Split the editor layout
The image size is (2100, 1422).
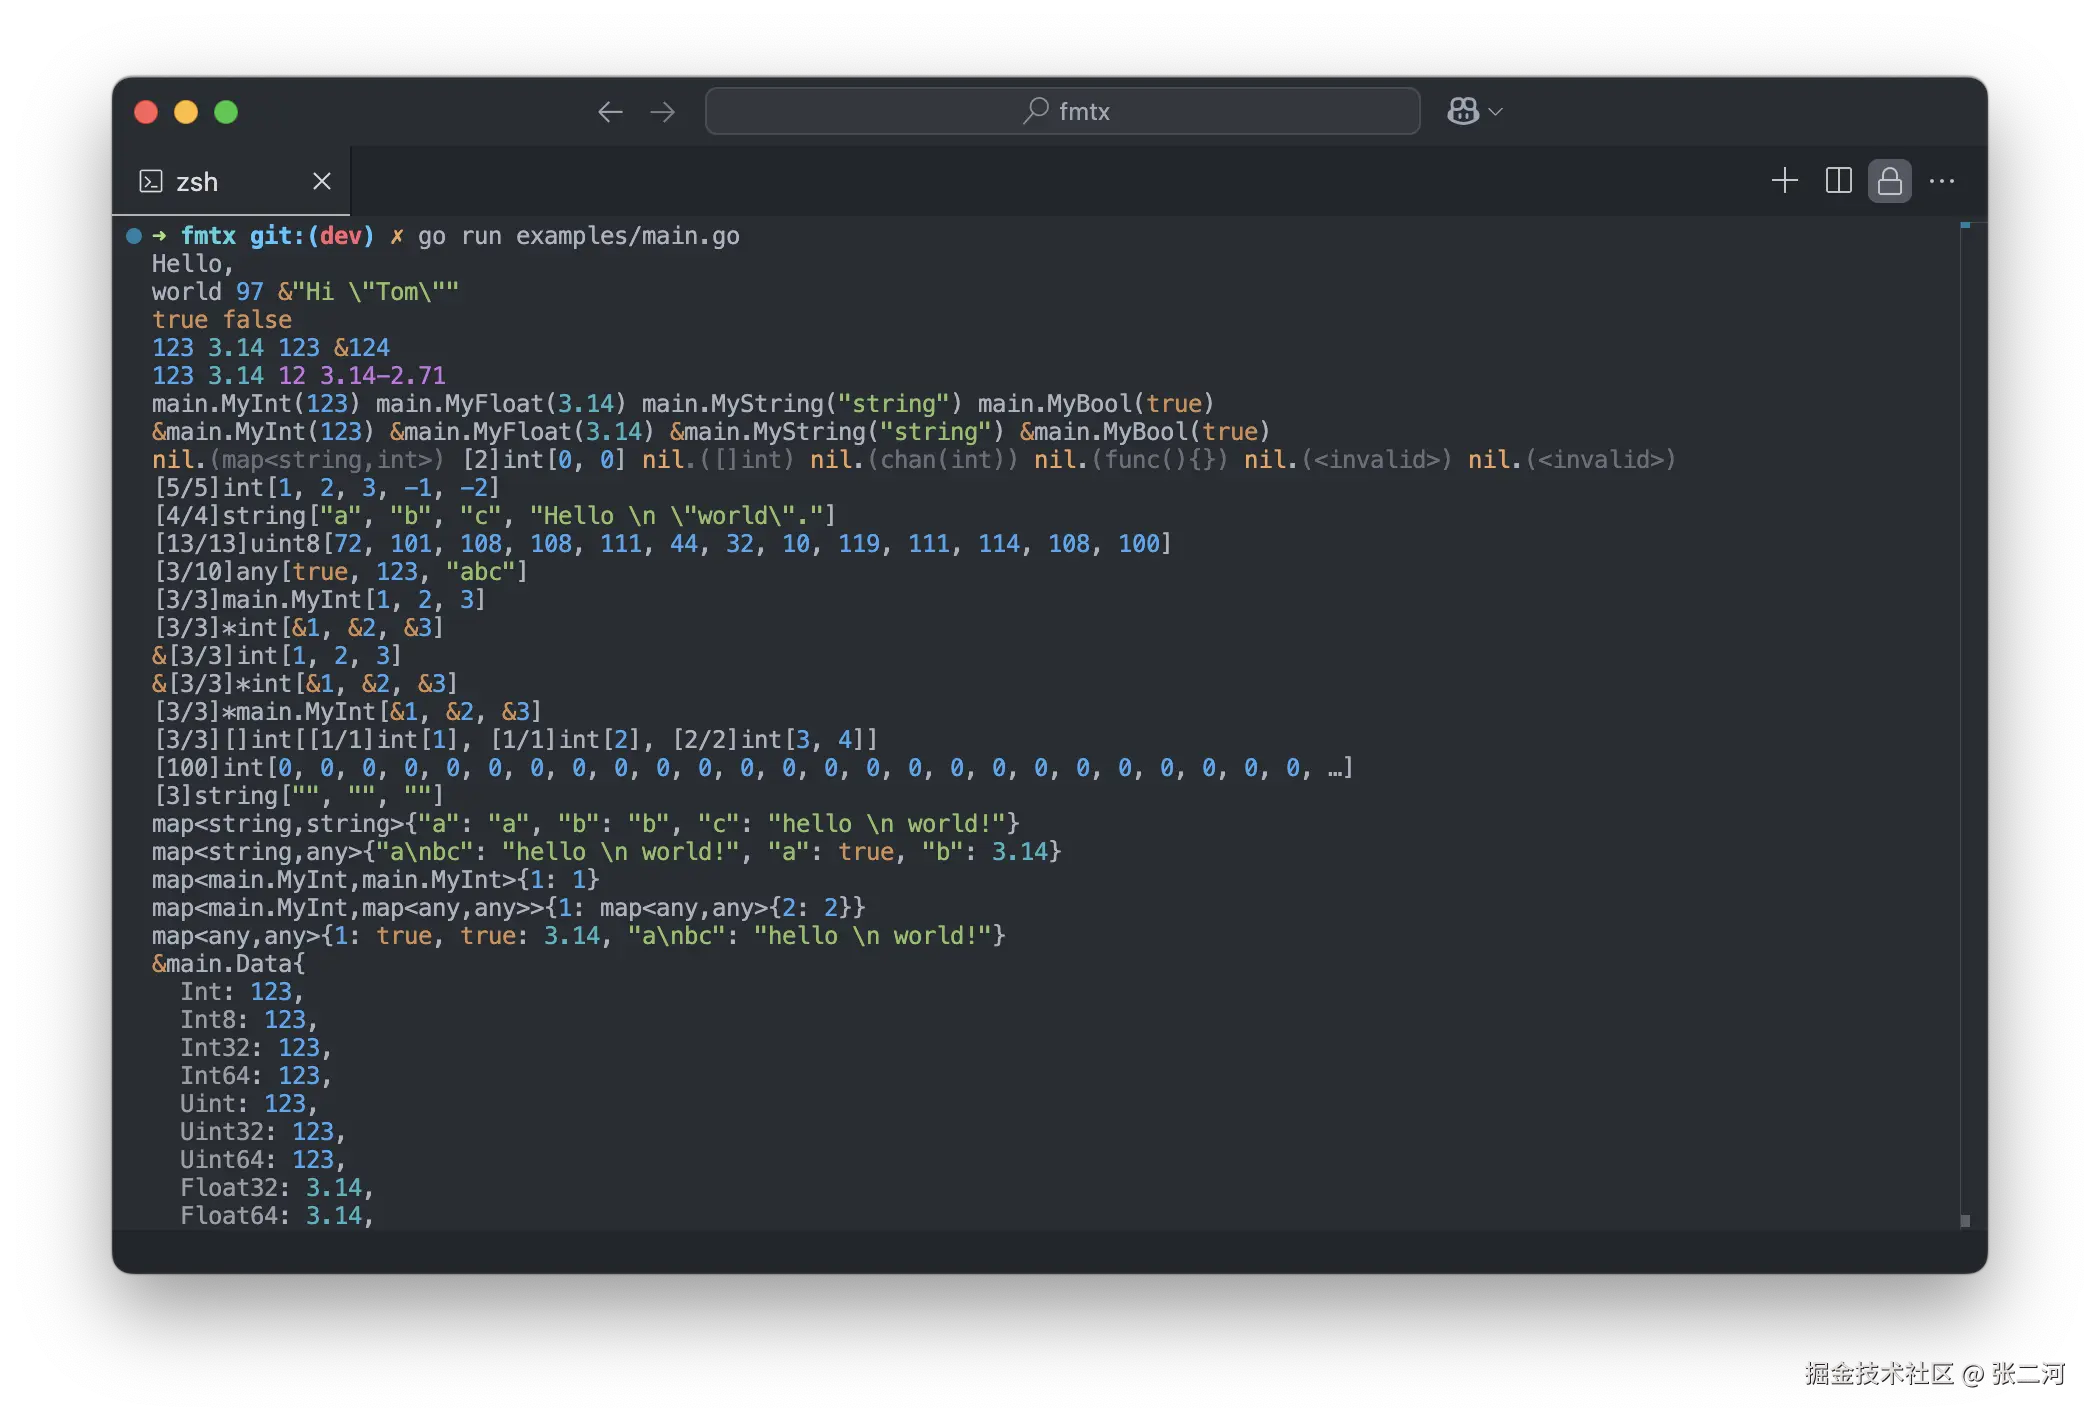(x=1838, y=181)
